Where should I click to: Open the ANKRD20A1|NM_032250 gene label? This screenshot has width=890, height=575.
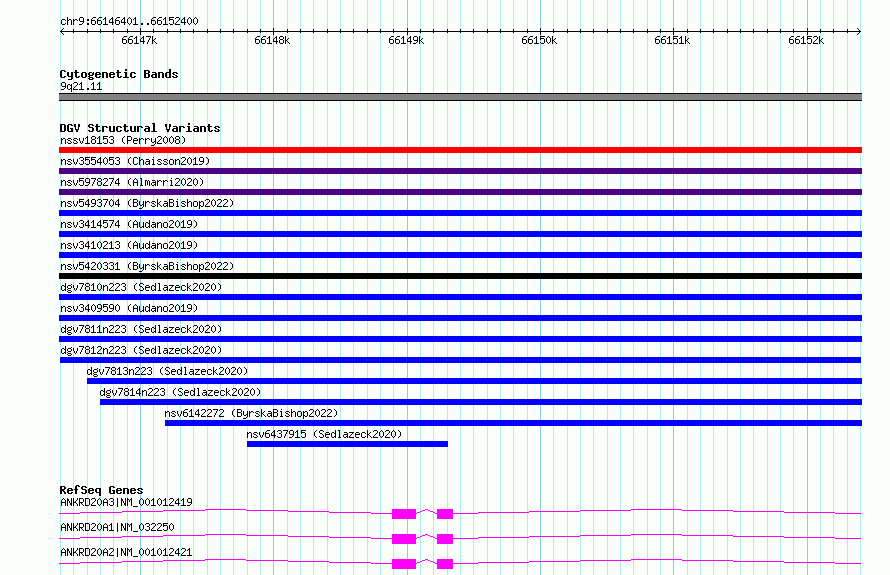click(x=117, y=527)
